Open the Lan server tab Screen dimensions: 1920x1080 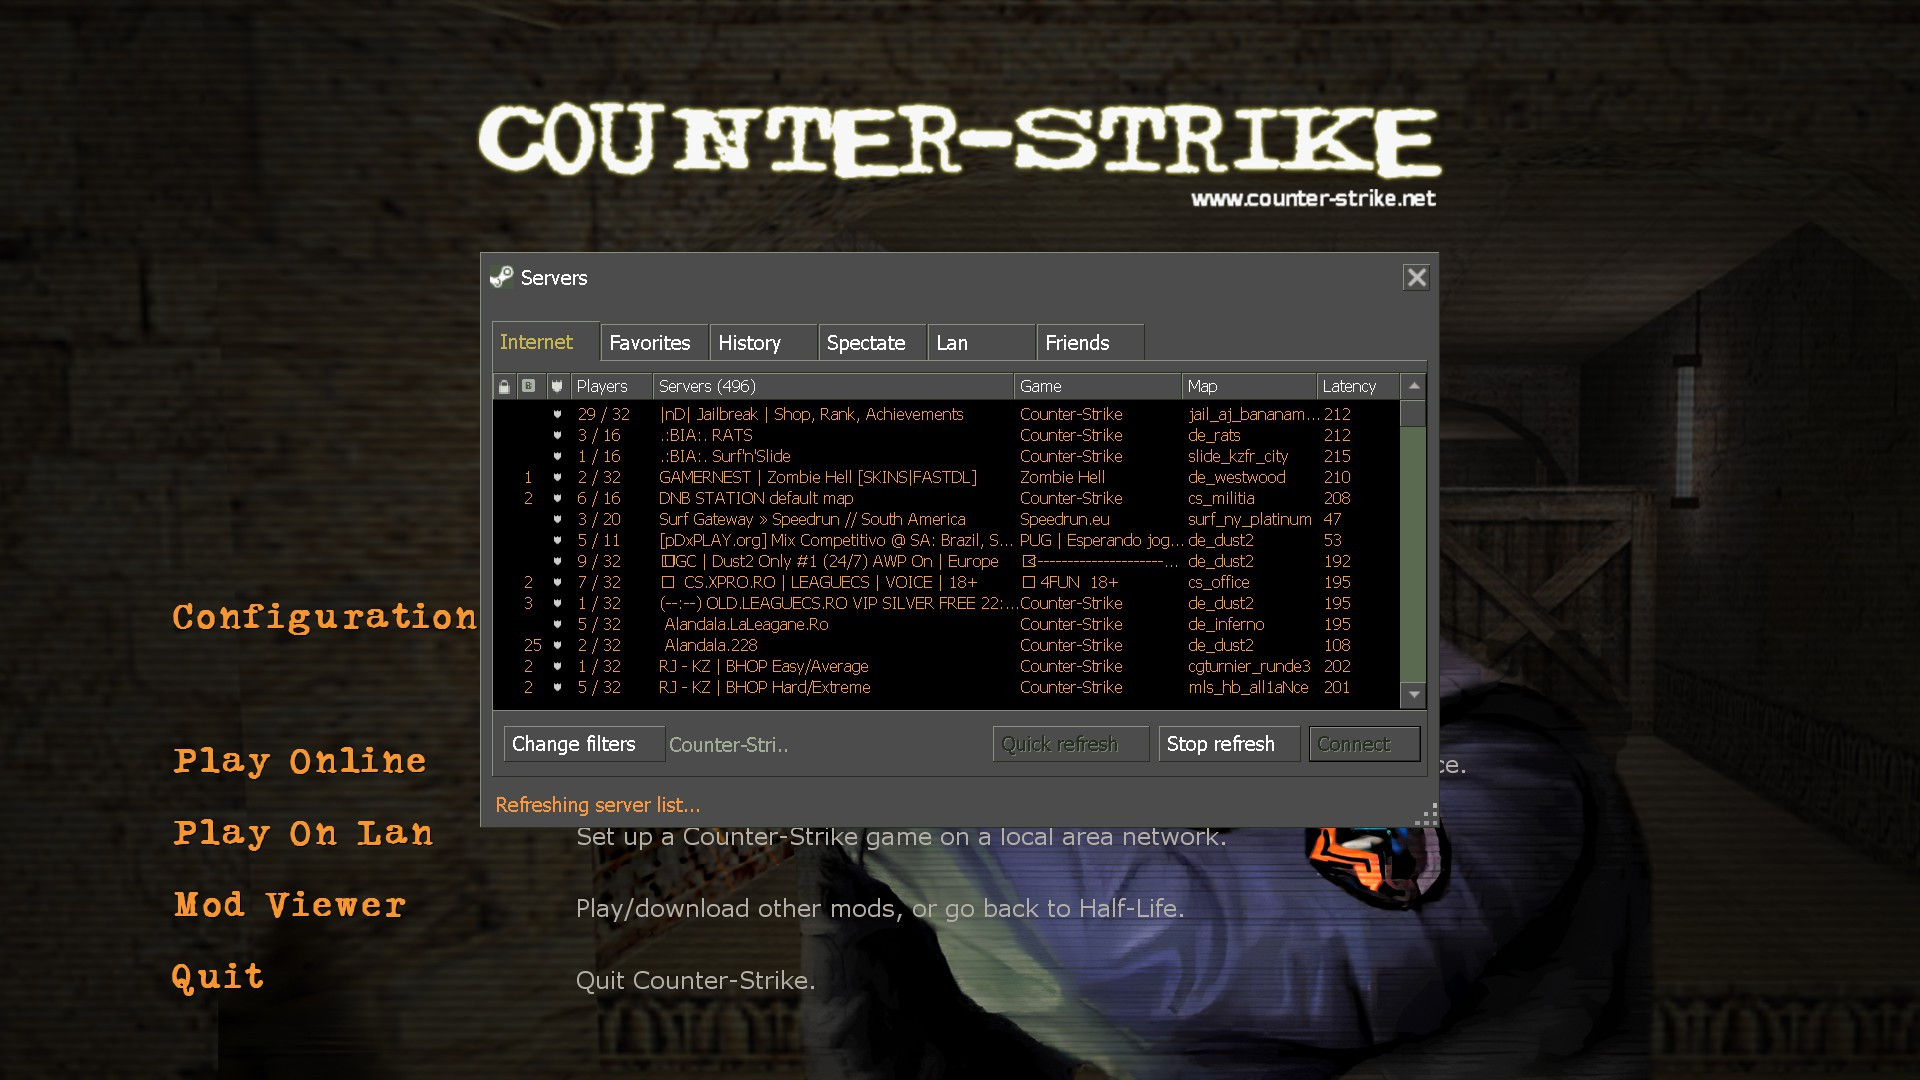coord(953,342)
